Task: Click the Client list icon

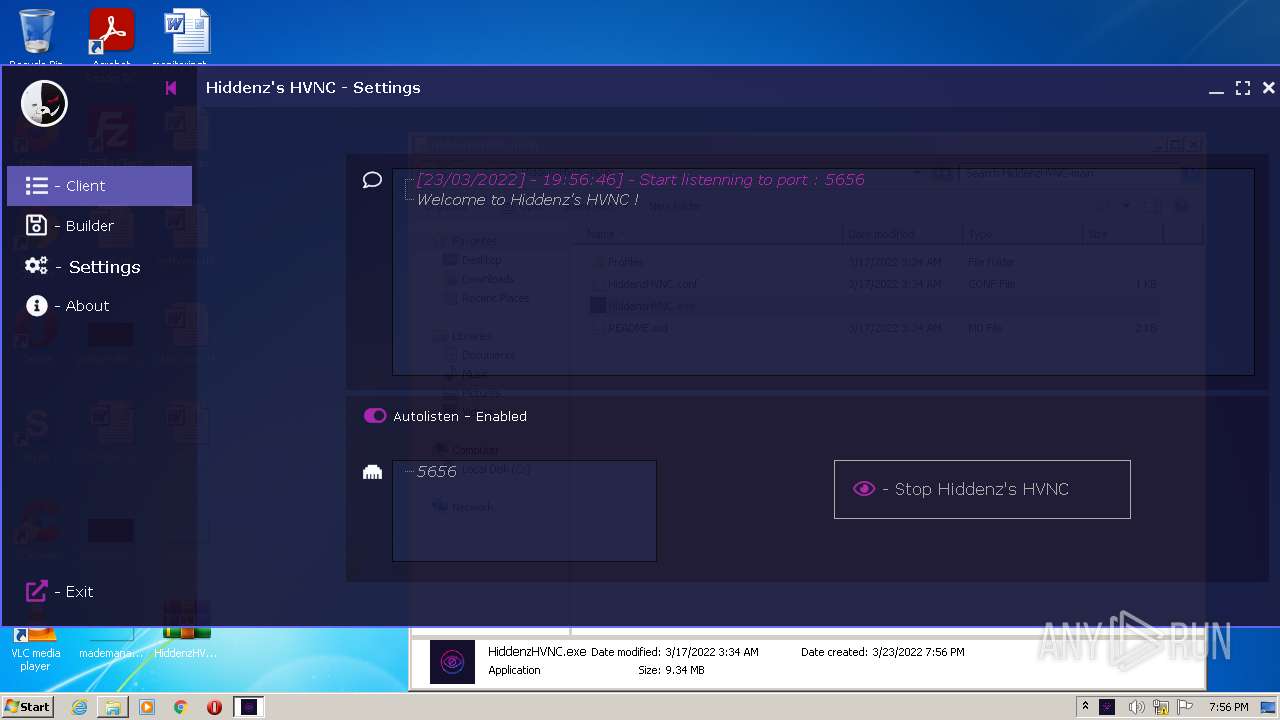Action: tap(37, 186)
